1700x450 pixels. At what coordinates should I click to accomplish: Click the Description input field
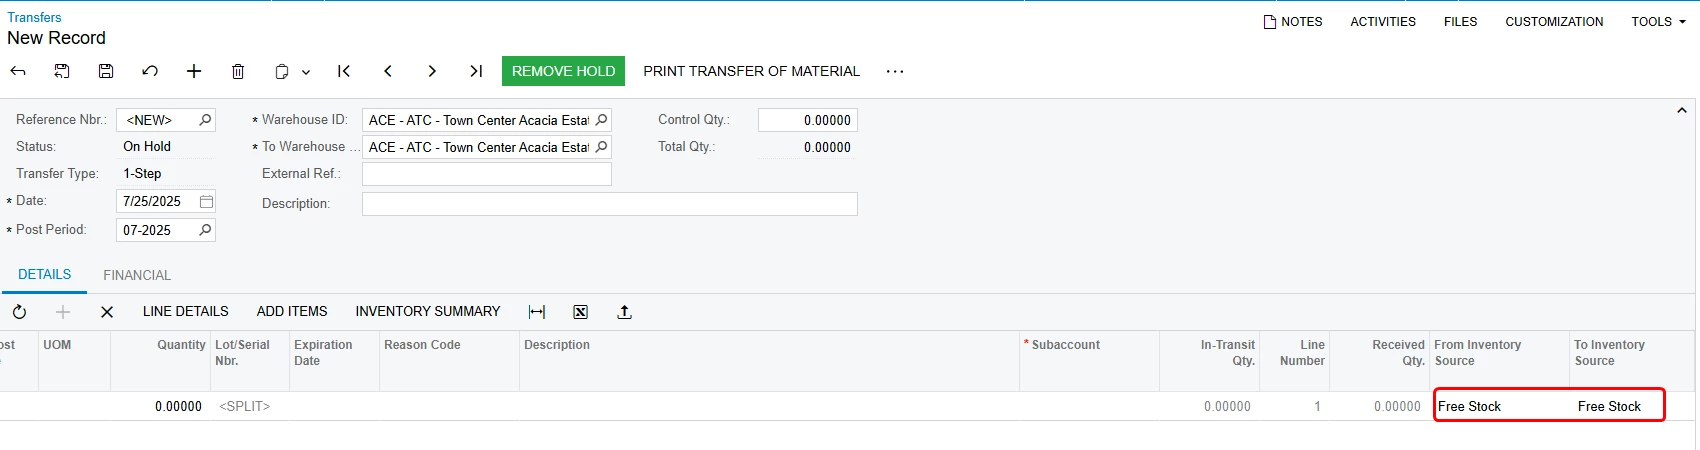(x=610, y=204)
